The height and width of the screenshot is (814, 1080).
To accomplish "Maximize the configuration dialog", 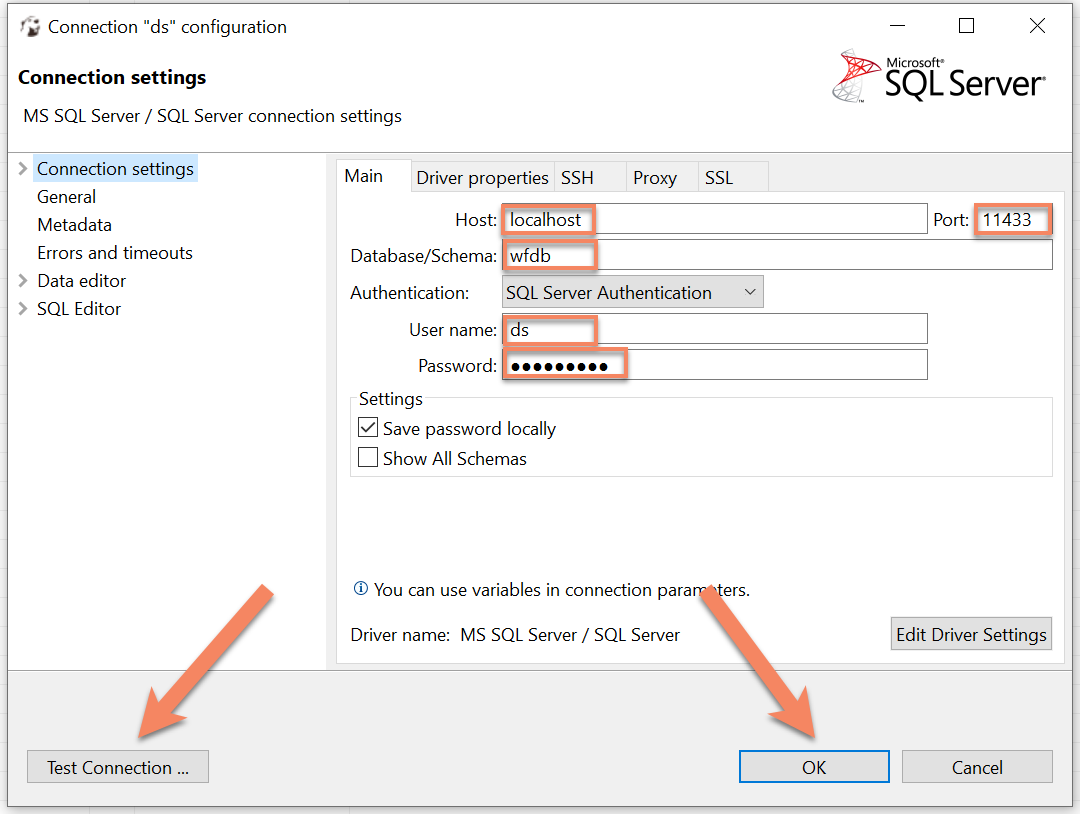I will [966, 26].
